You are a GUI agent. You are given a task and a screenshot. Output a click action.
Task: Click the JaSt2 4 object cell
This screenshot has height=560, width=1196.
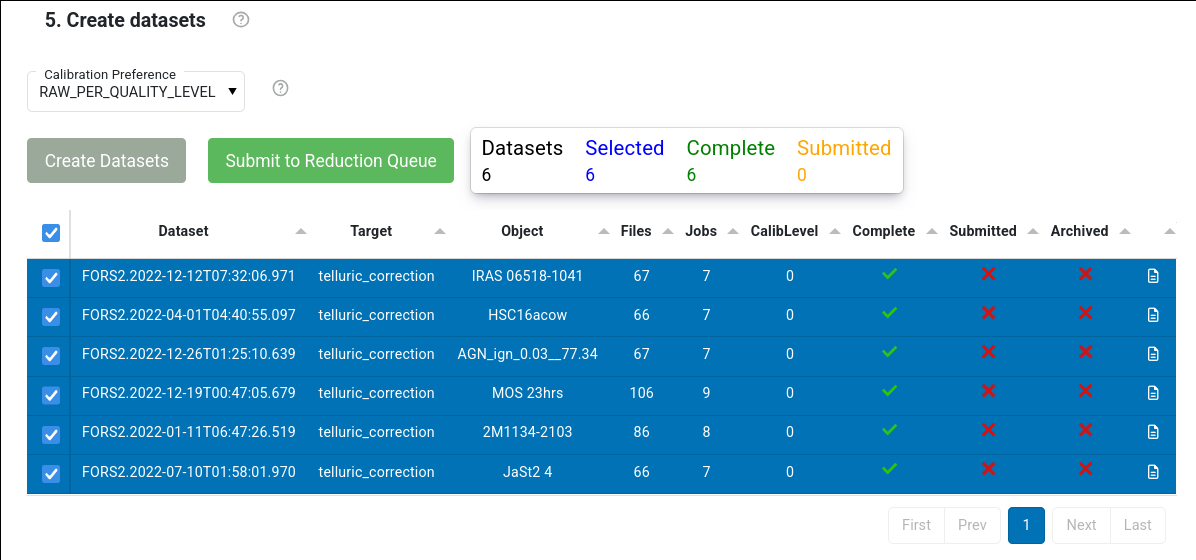[527, 471]
